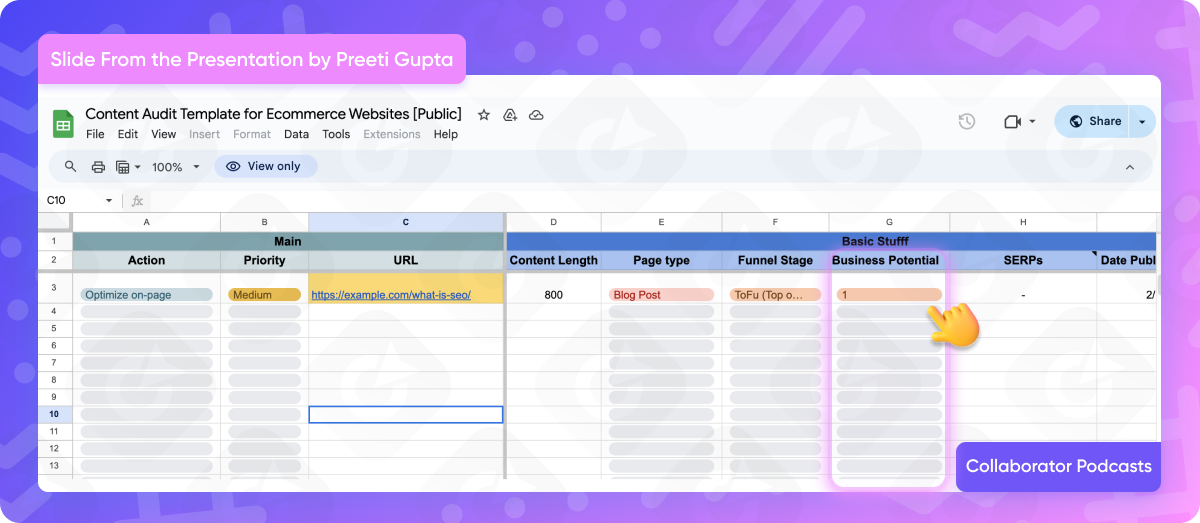Print the spreadsheet using printer icon
1200x523 pixels.
pyautogui.click(x=98, y=167)
